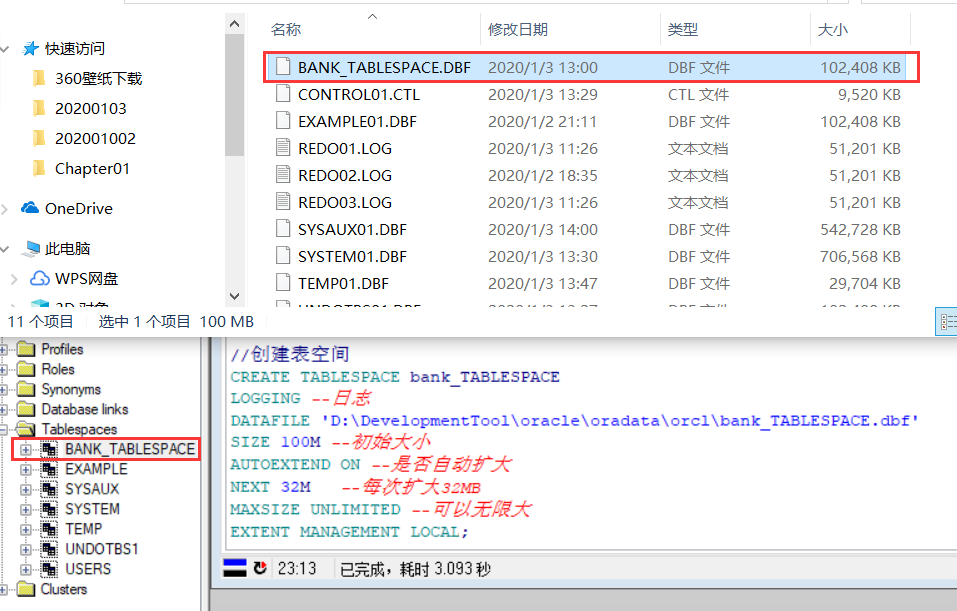
Task: Click the navigation pane scrollbar thumb
Action: pyautogui.click(x=234, y=95)
